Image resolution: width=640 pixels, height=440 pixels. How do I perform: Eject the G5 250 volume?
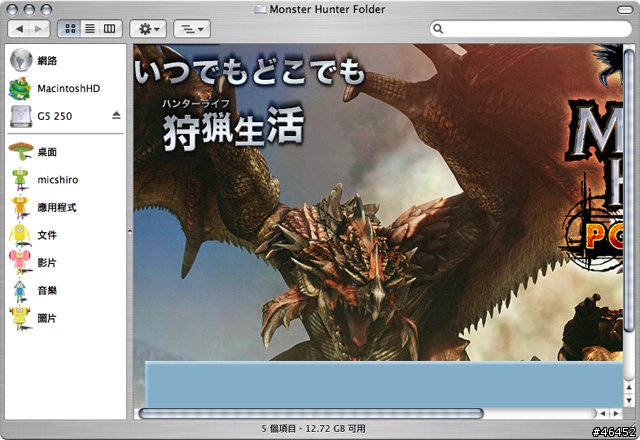coord(116,116)
